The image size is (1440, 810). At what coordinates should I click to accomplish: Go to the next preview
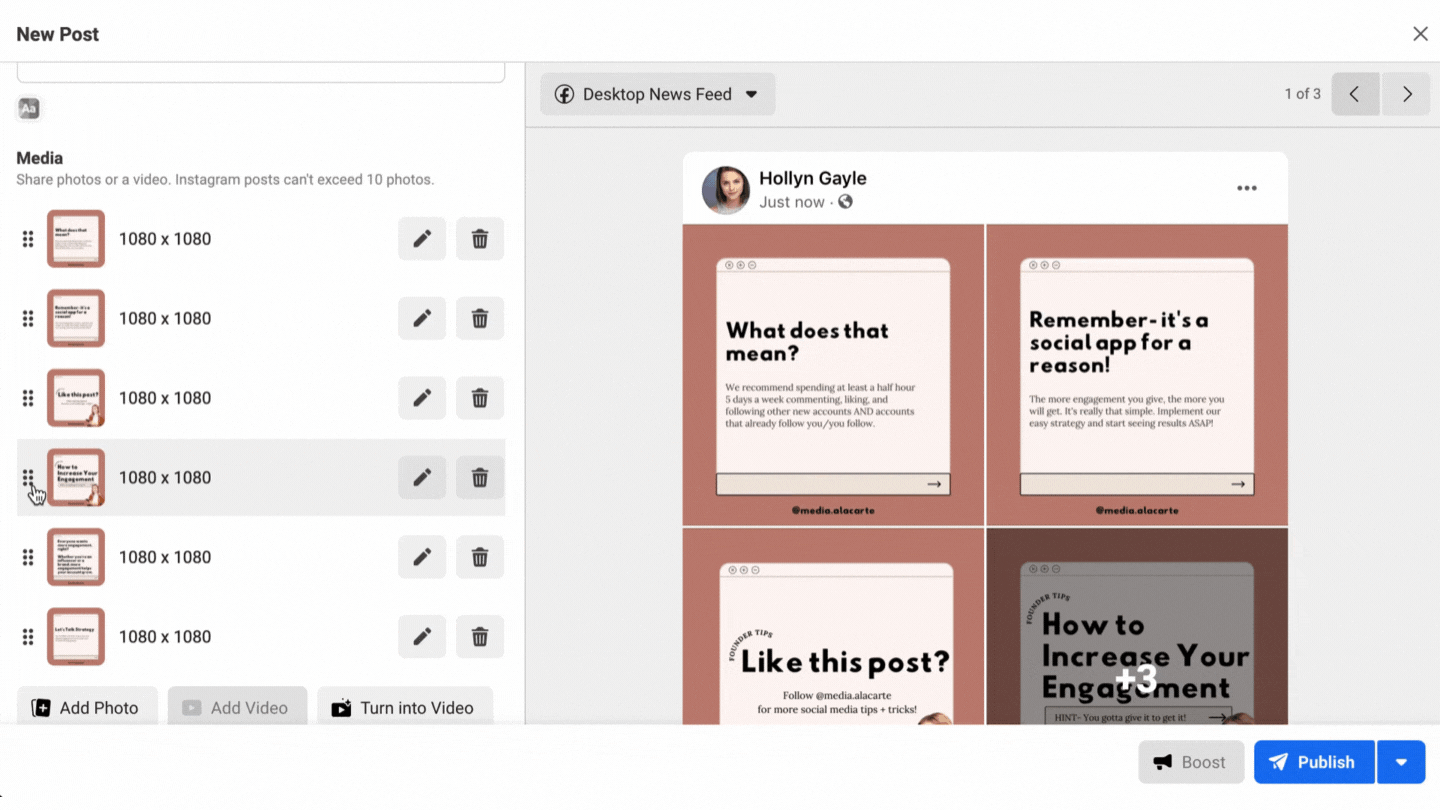click(x=1406, y=94)
